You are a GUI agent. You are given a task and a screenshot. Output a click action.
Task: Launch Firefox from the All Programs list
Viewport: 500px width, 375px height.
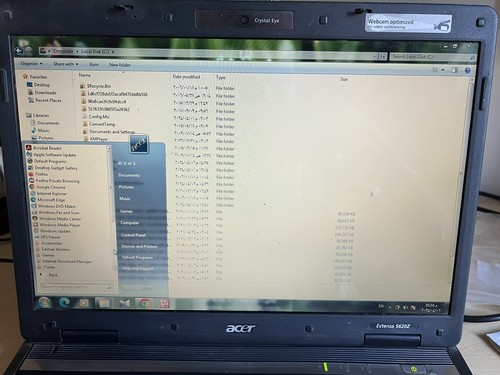click(42, 174)
